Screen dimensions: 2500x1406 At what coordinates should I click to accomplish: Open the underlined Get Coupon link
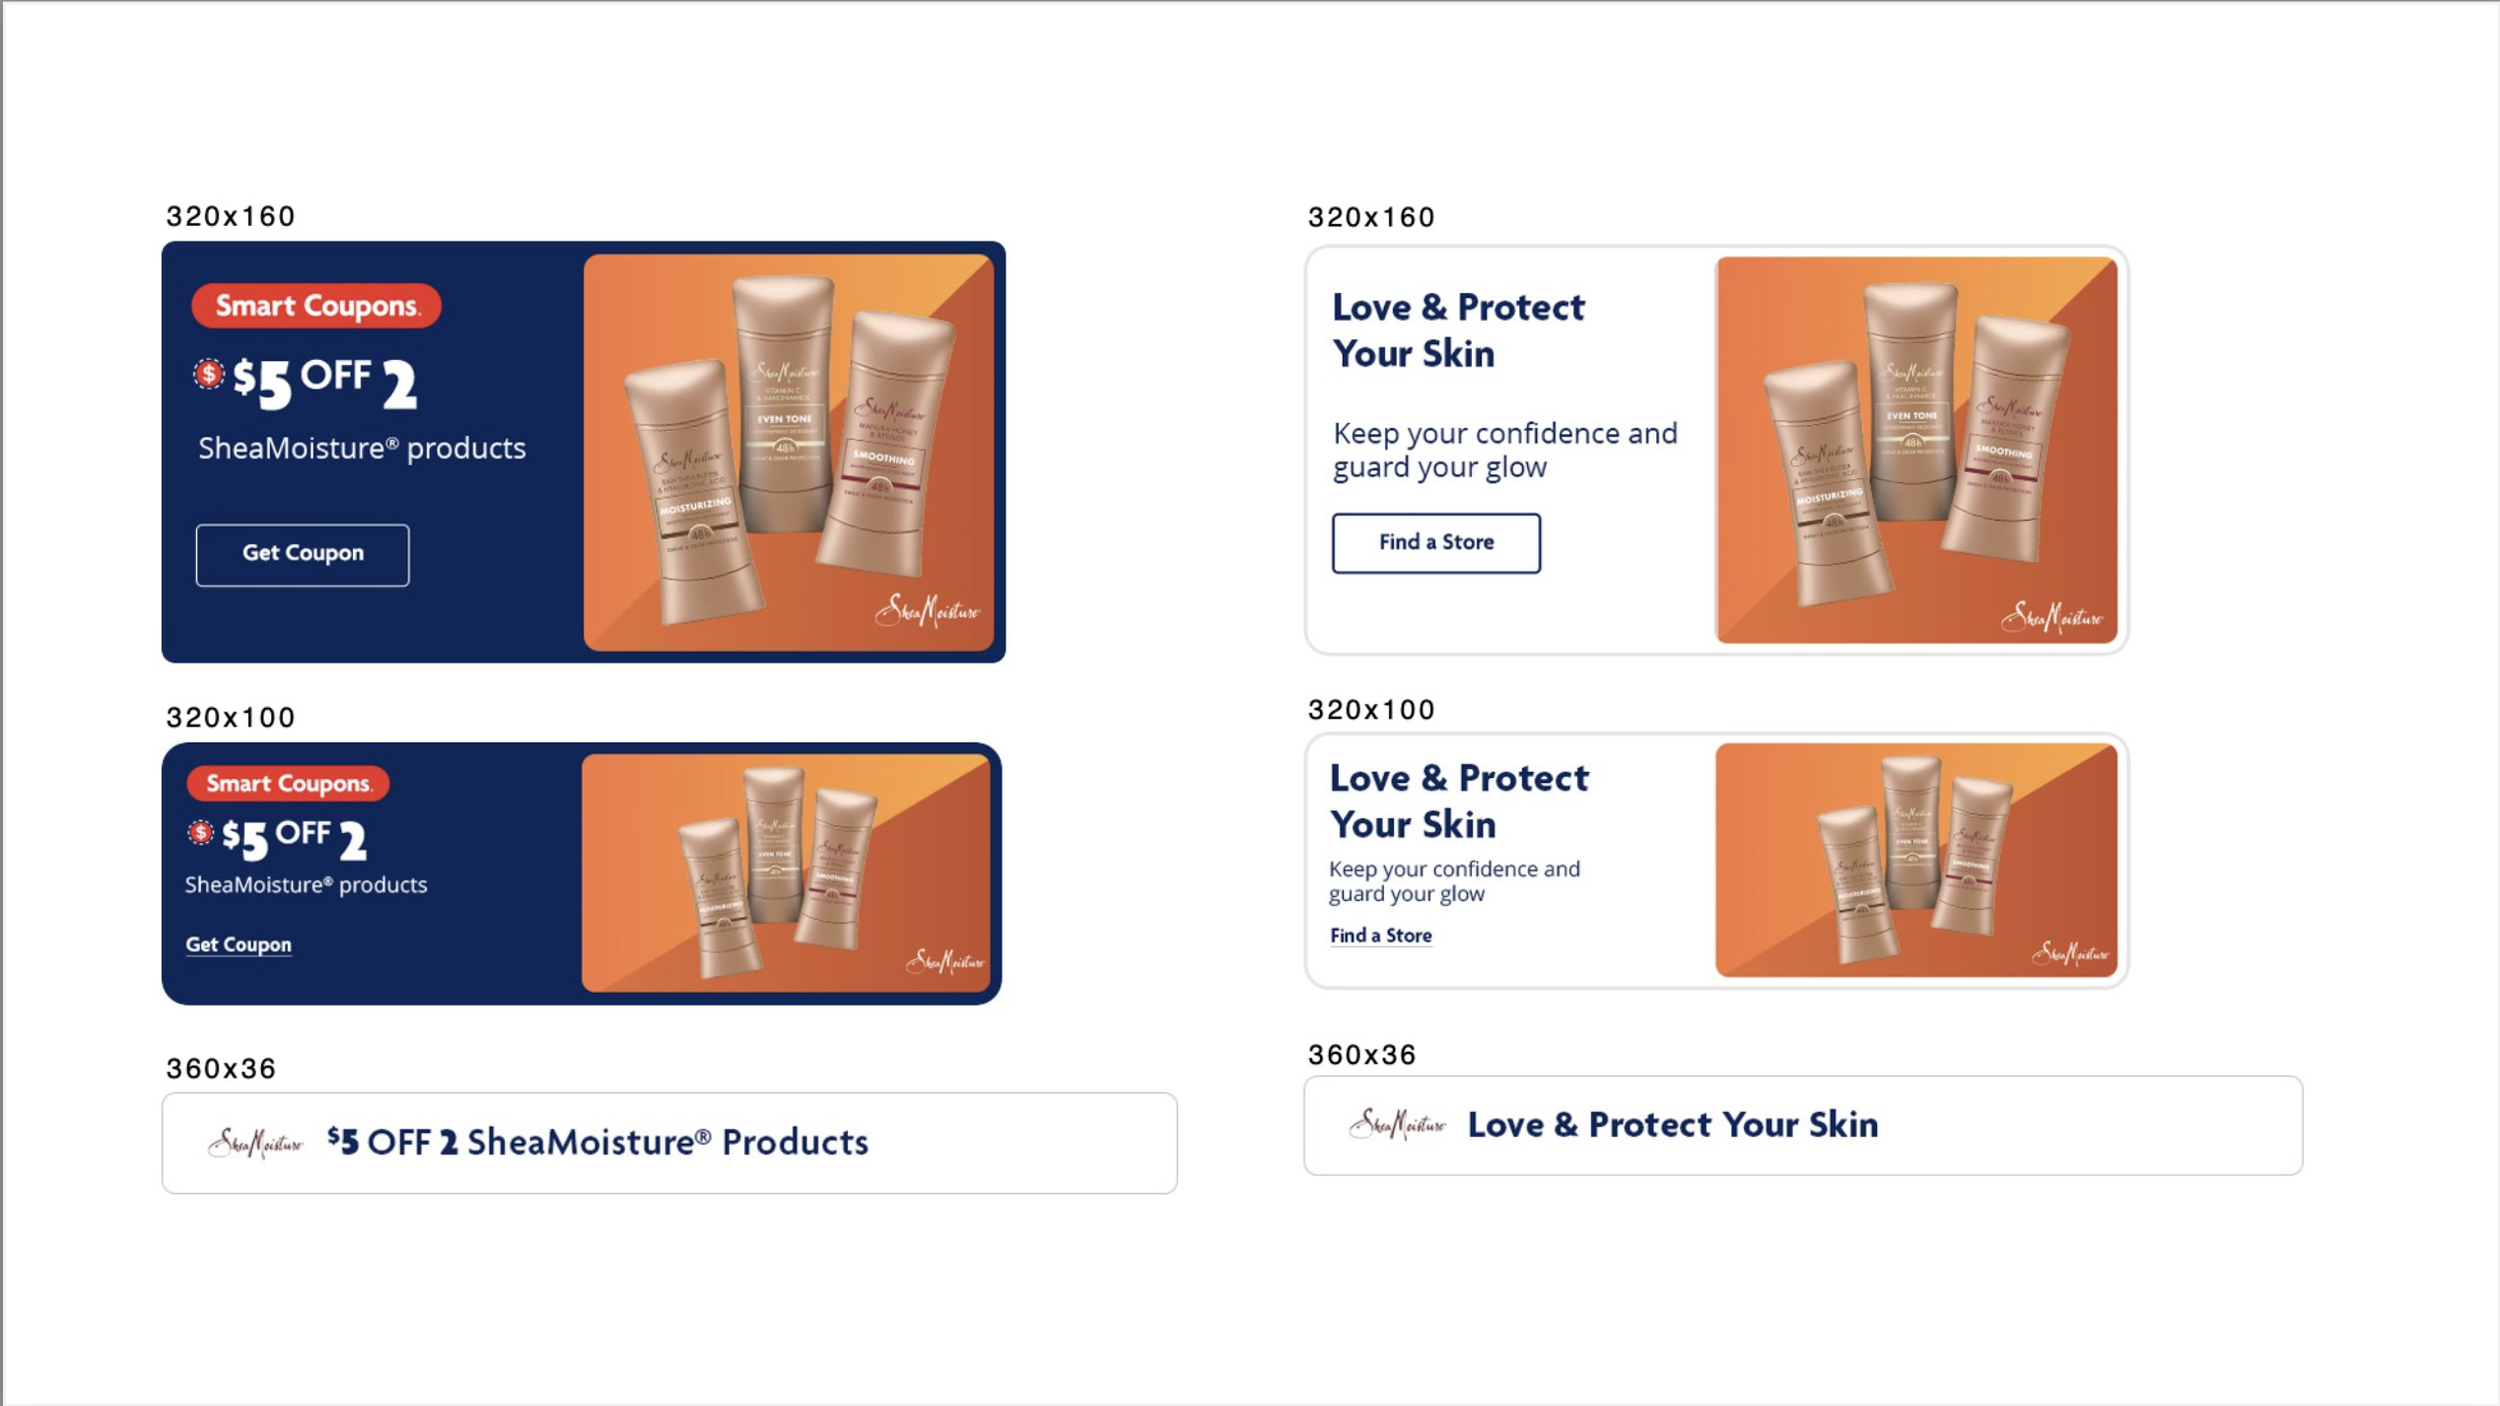pyautogui.click(x=238, y=945)
